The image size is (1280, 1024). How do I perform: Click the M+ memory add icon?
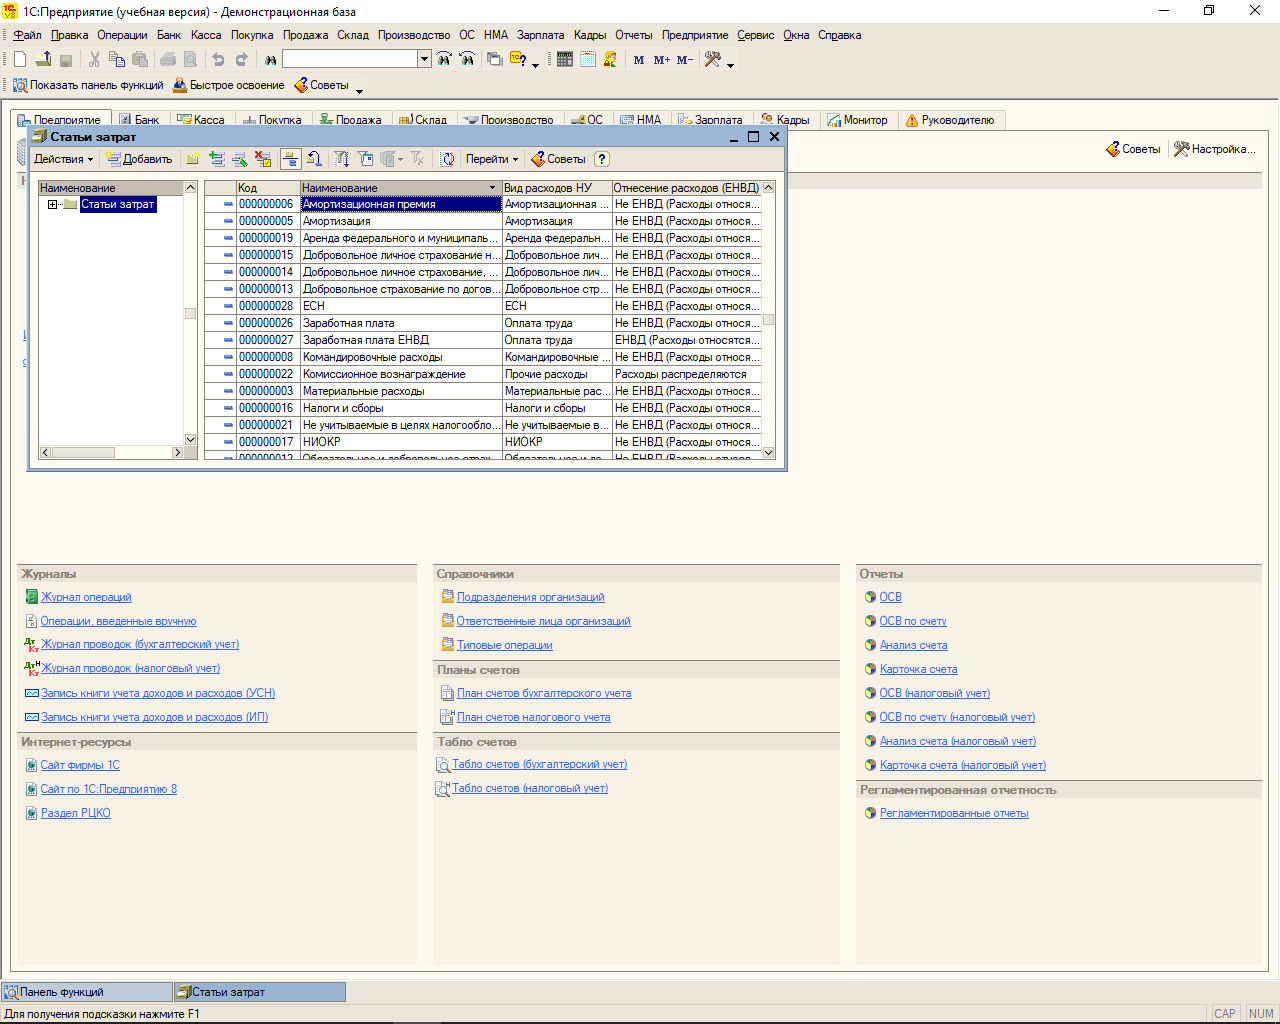662,60
